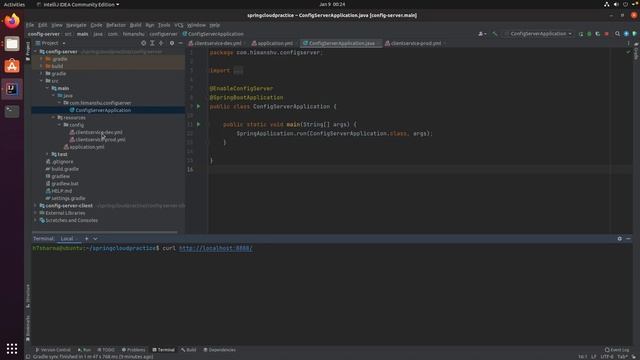The width and height of the screenshot is (640, 360).
Task: Click the Expand All icon in Project panel
Action: tap(152, 43)
